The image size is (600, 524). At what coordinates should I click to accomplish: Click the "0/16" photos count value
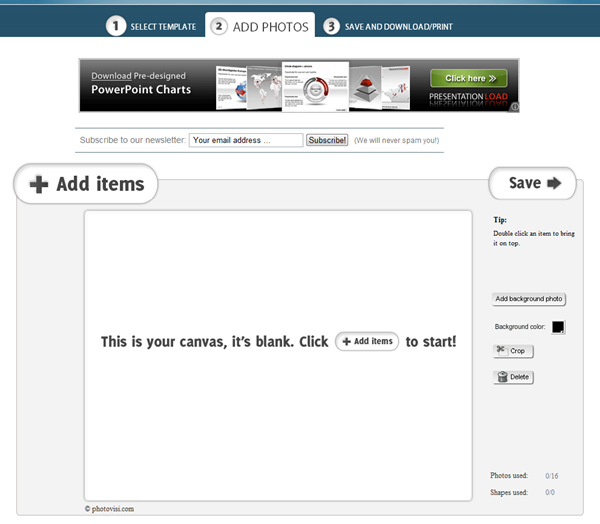(551, 476)
